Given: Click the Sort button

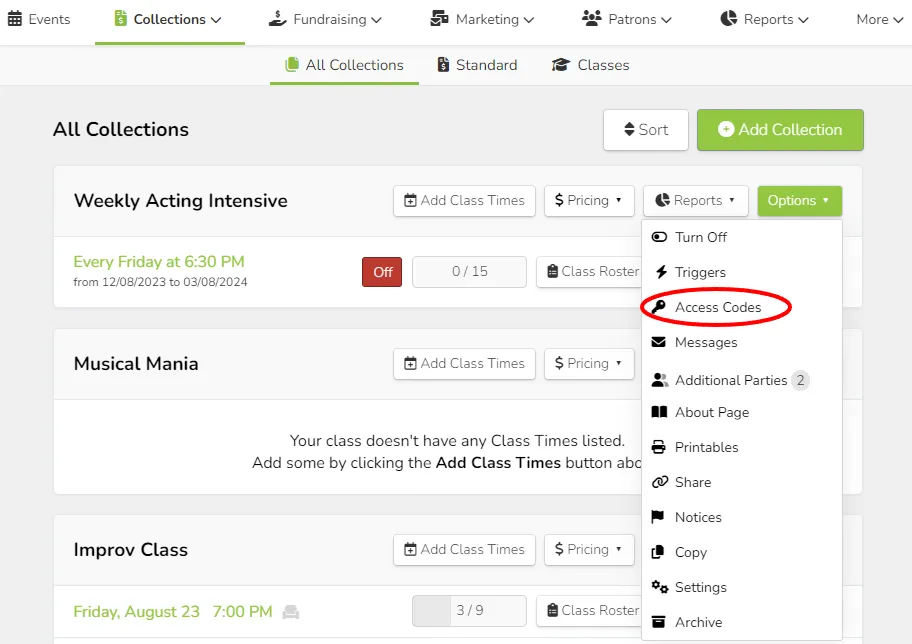Looking at the screenshot, I should (646, 130).
